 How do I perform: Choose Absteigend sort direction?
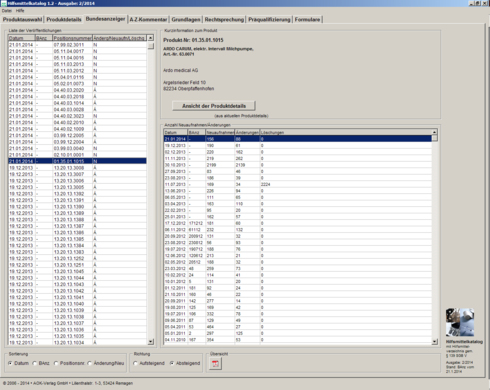(172, 363)
